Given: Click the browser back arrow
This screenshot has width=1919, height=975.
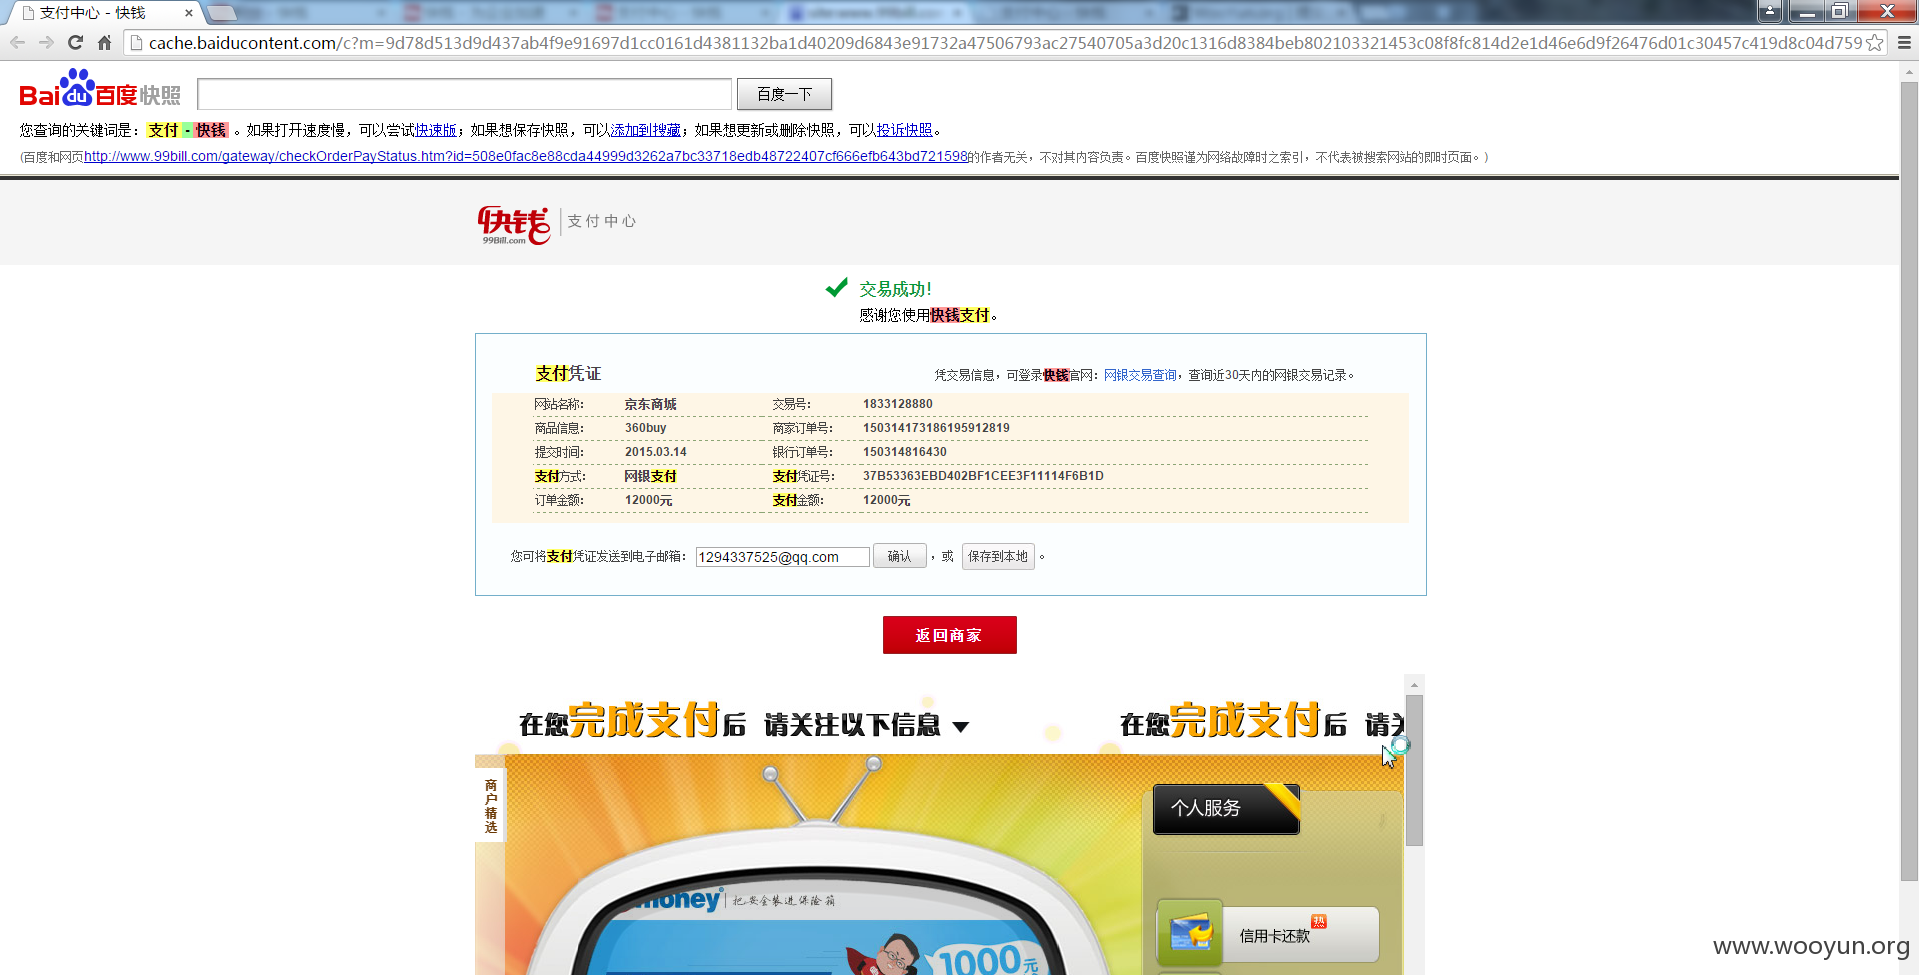Looking at the screenshot, I should coord(17,43).
